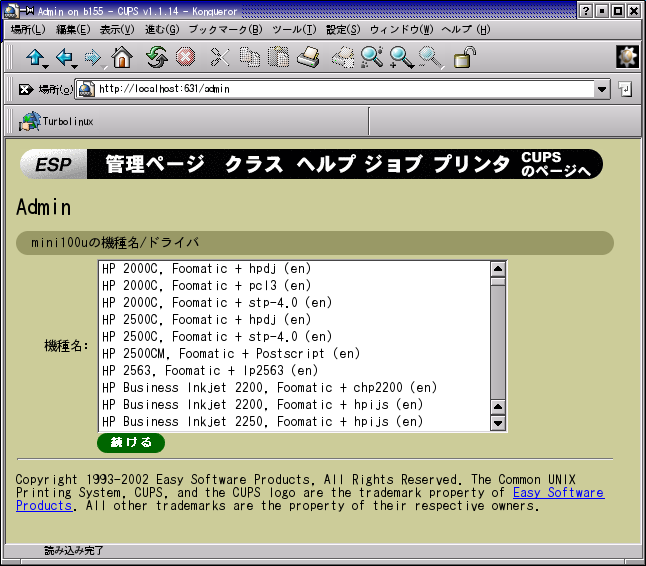The image size is (646, 566).
Task: Select HP Business Inkjet 2200 chp2200 driver
Action: point(294,387)
